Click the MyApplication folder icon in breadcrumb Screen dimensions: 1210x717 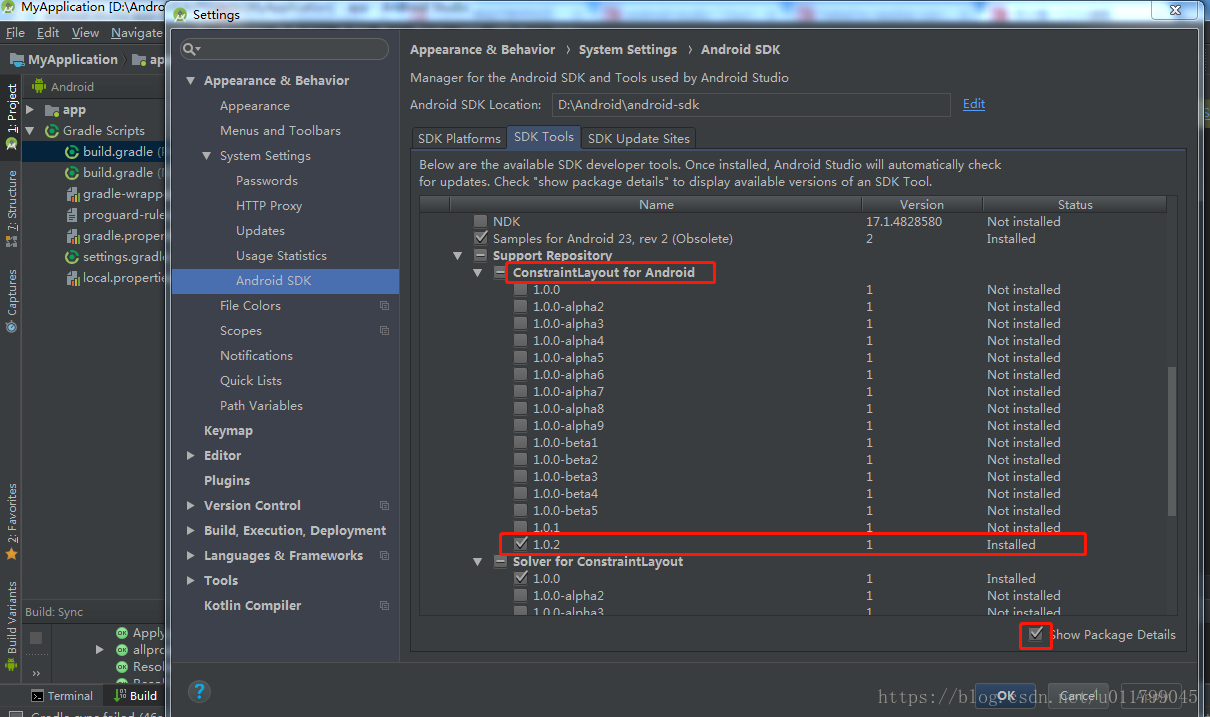coord(17,60)
